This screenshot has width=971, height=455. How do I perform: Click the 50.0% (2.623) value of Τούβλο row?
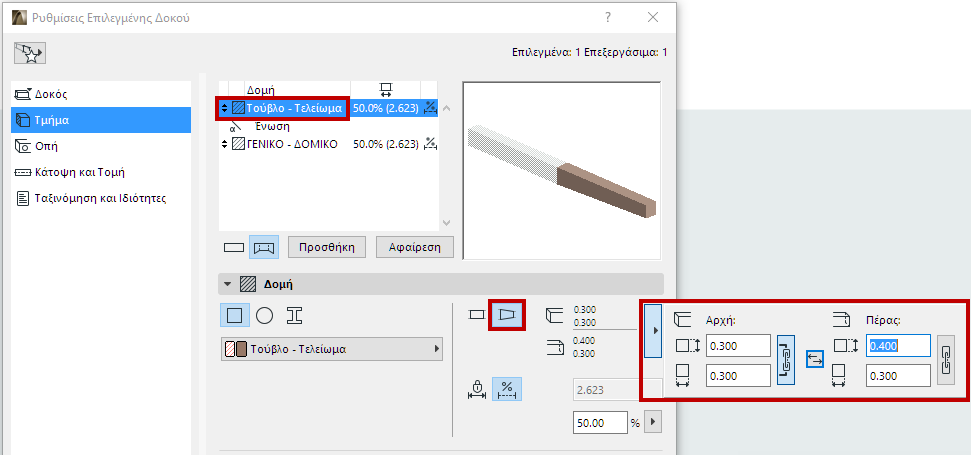tap(386, 108)
